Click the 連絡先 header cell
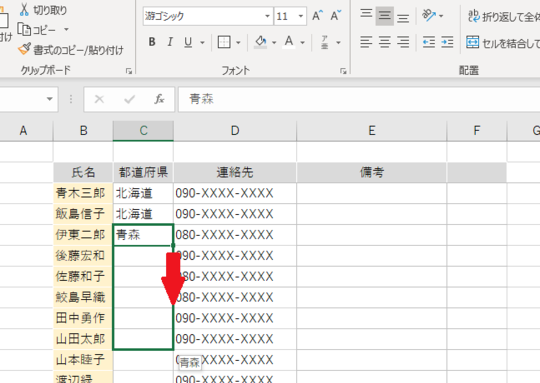The width and height of the screenshot is (540, 383). 235,172
